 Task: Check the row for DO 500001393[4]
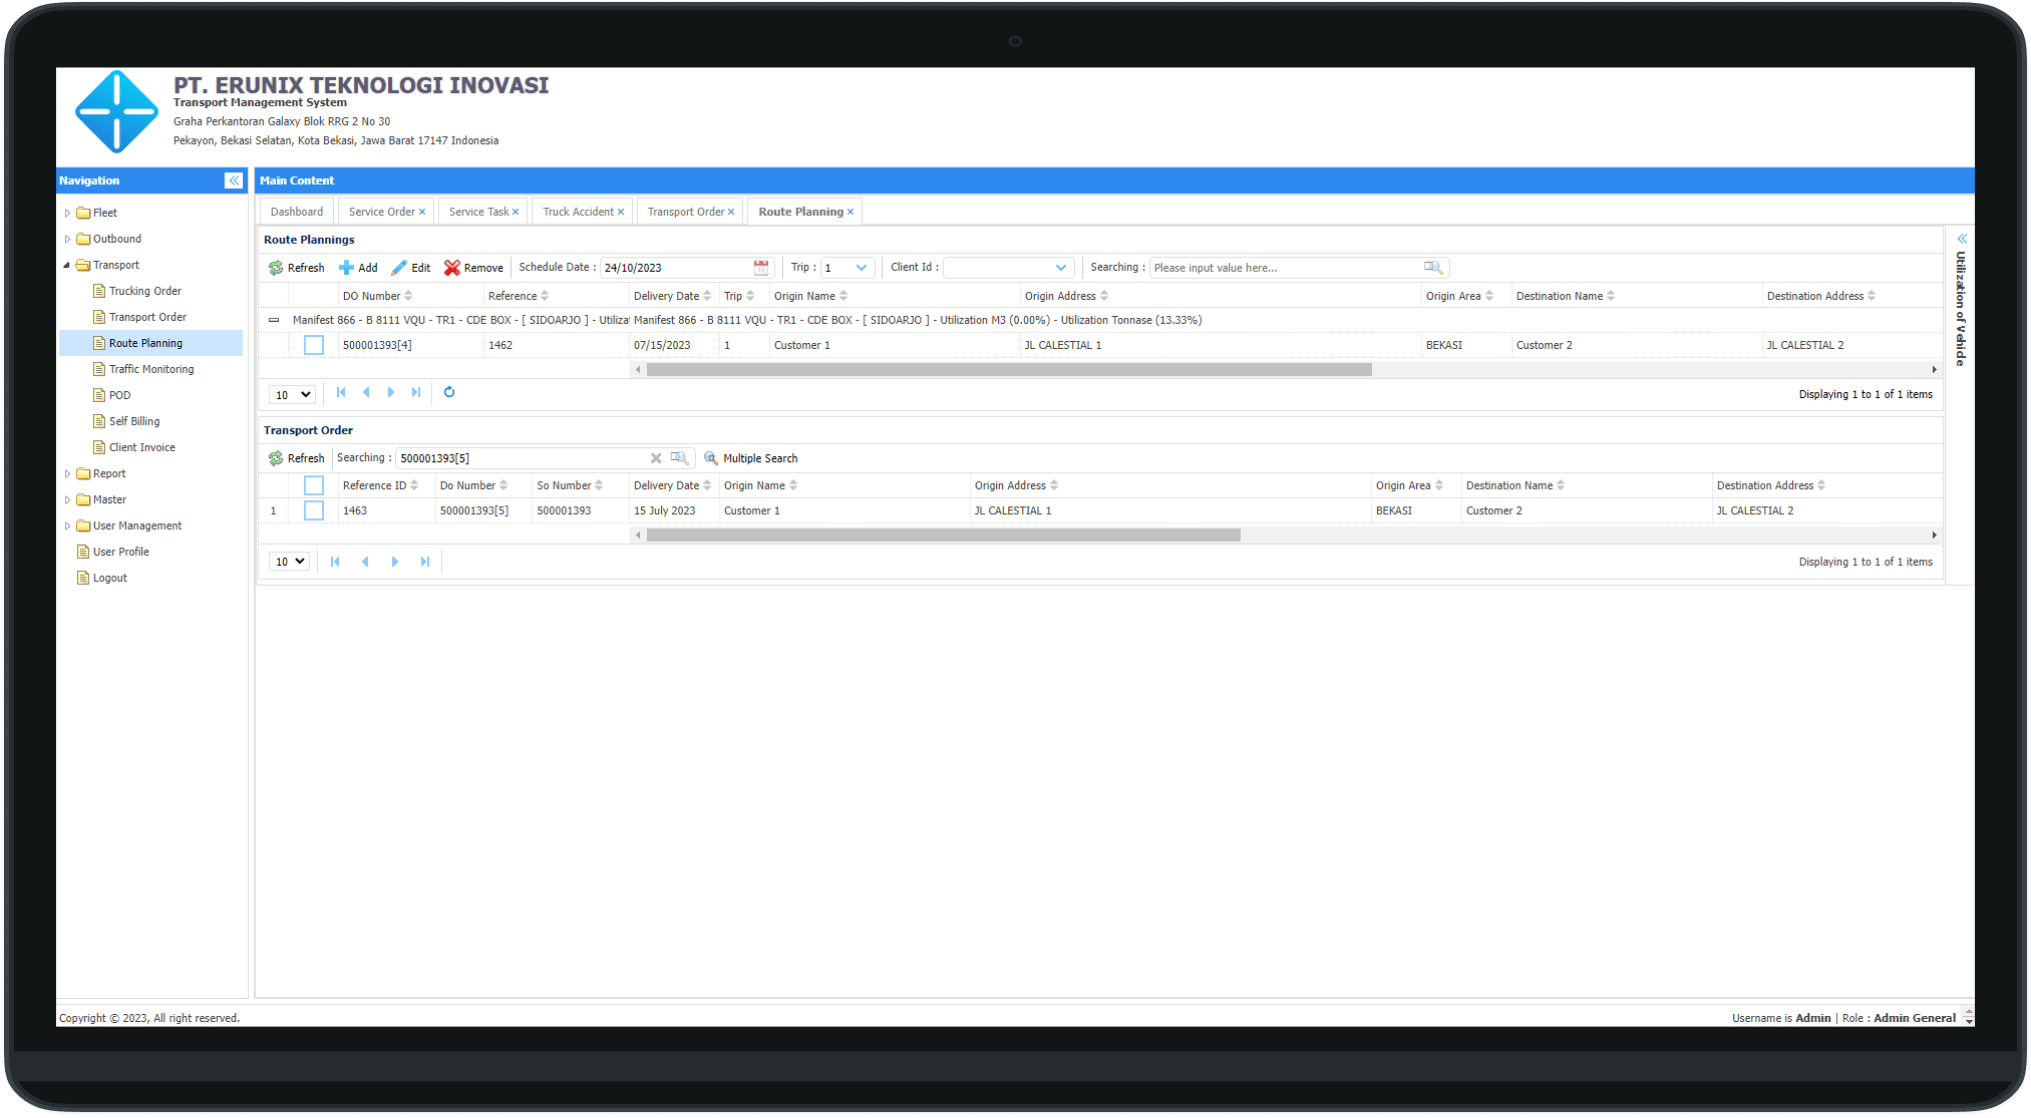point(314,345)
